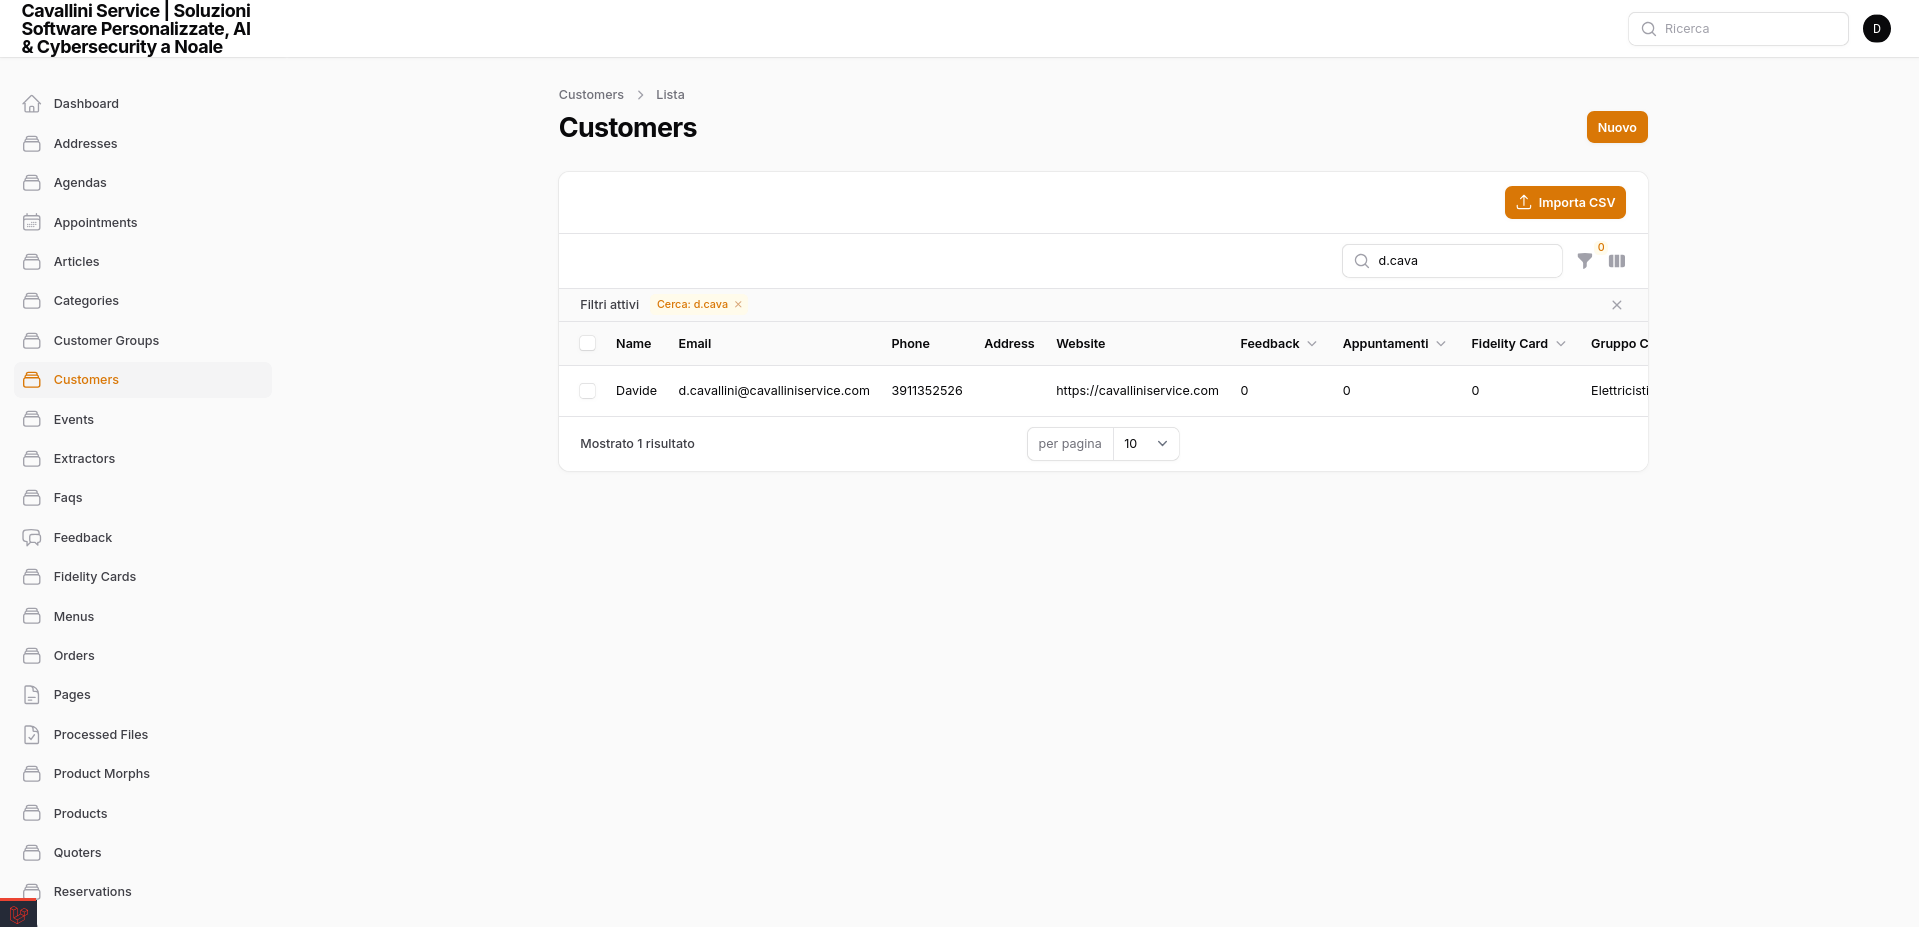Click the Processed Files document icon

coord(32,735)
